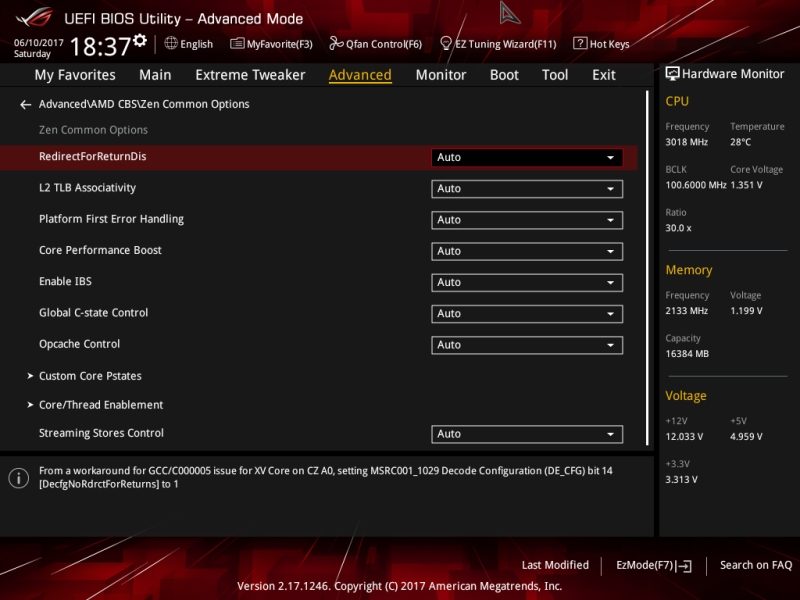Click the Global C-state Control label
The height and width of the screenshot is (600, 800).
pos(93,313)
